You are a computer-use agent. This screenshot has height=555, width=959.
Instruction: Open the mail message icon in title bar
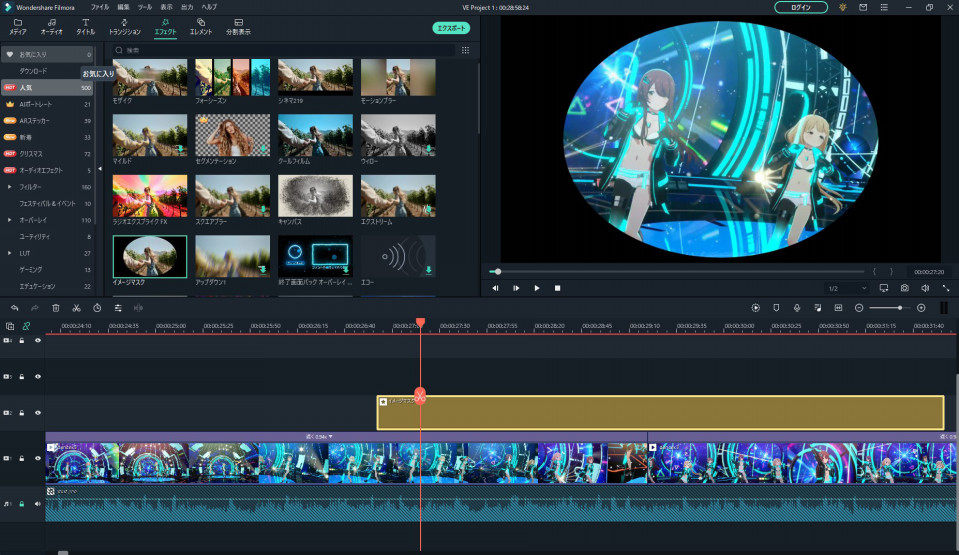[863, 7]
